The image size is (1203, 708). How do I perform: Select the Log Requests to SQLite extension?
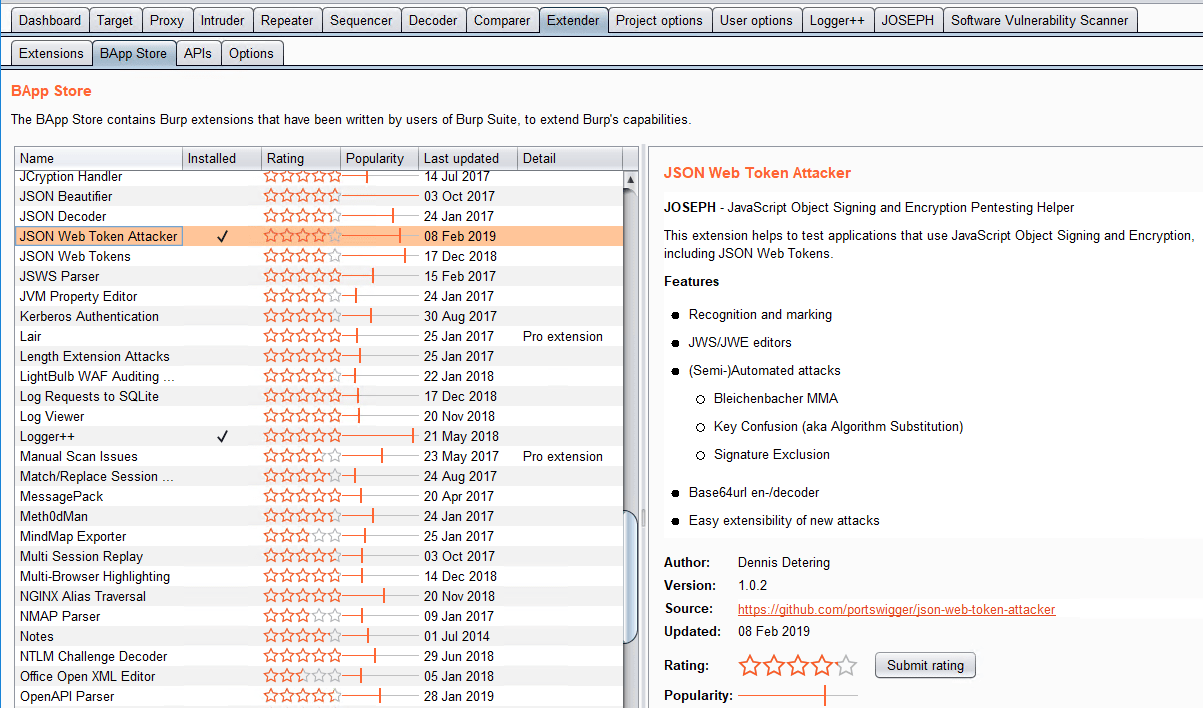click(x=319, y=396)
